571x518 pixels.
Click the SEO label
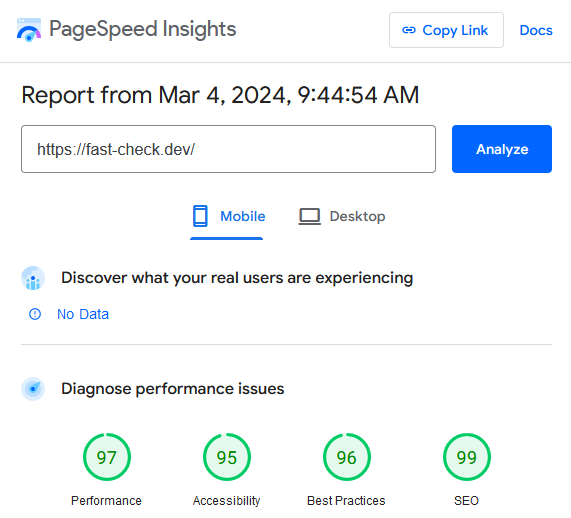(x=466, y=501)
